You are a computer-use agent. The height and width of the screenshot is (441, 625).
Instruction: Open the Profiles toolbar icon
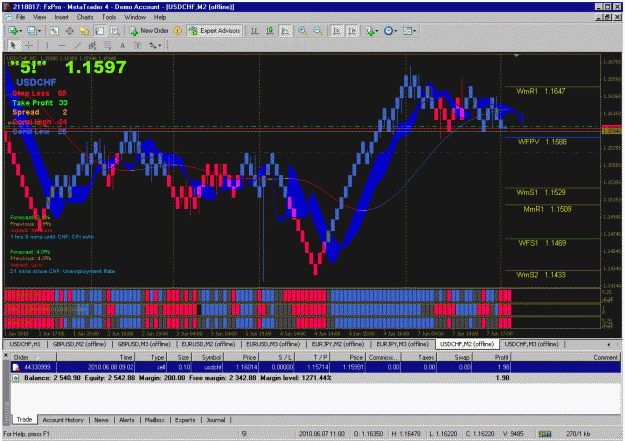32,31
